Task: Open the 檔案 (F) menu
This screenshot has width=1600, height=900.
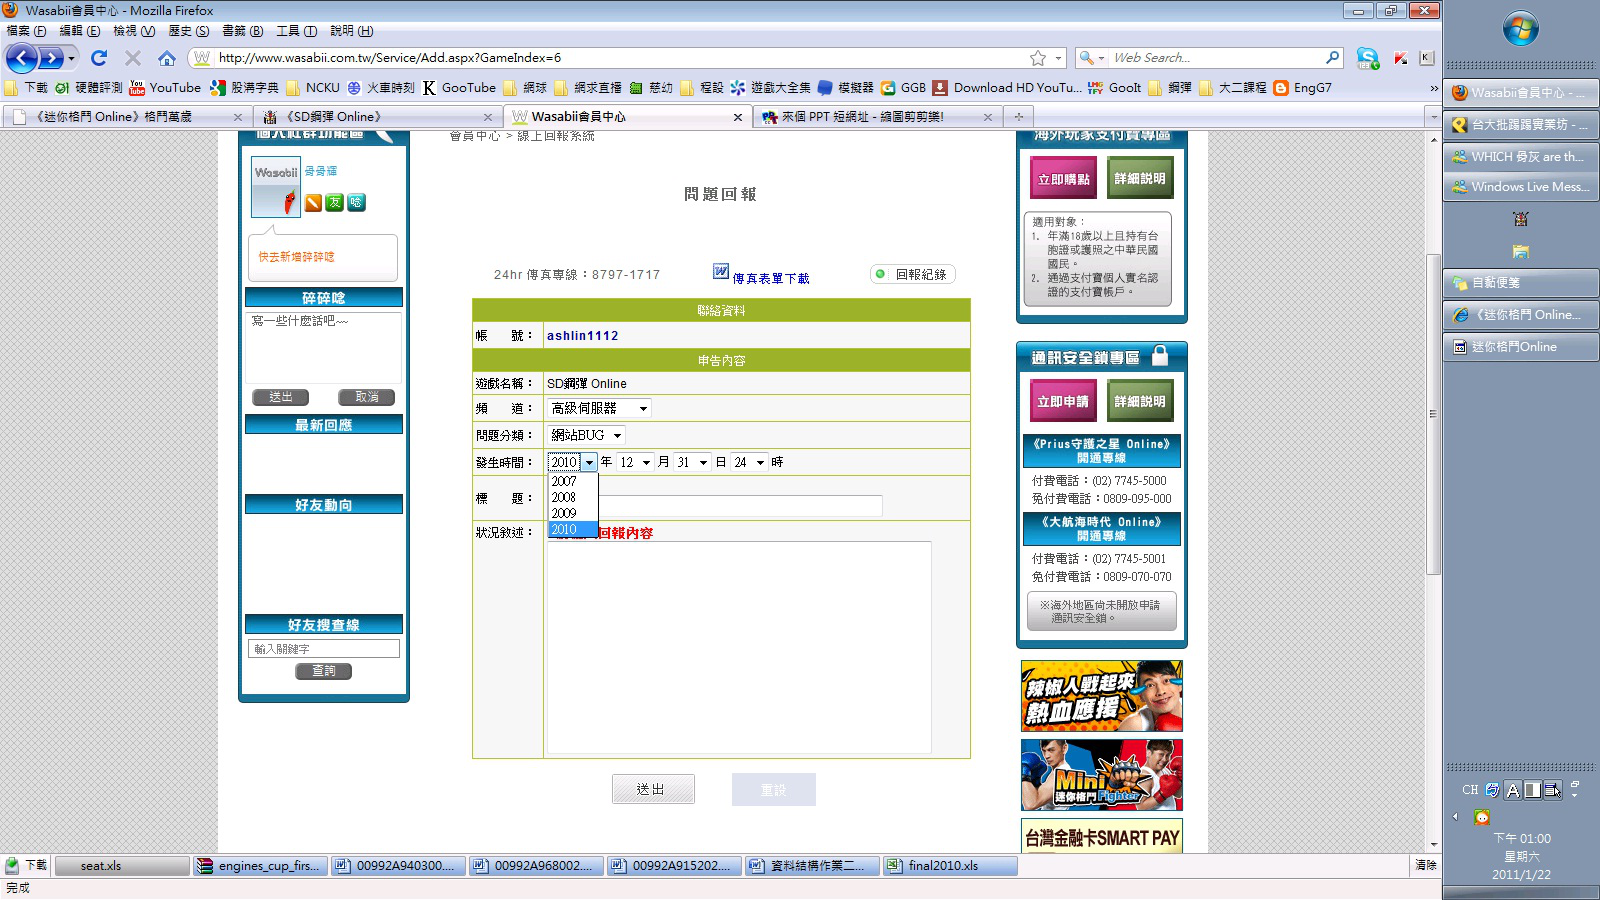Action: click(x=26, y=31)
